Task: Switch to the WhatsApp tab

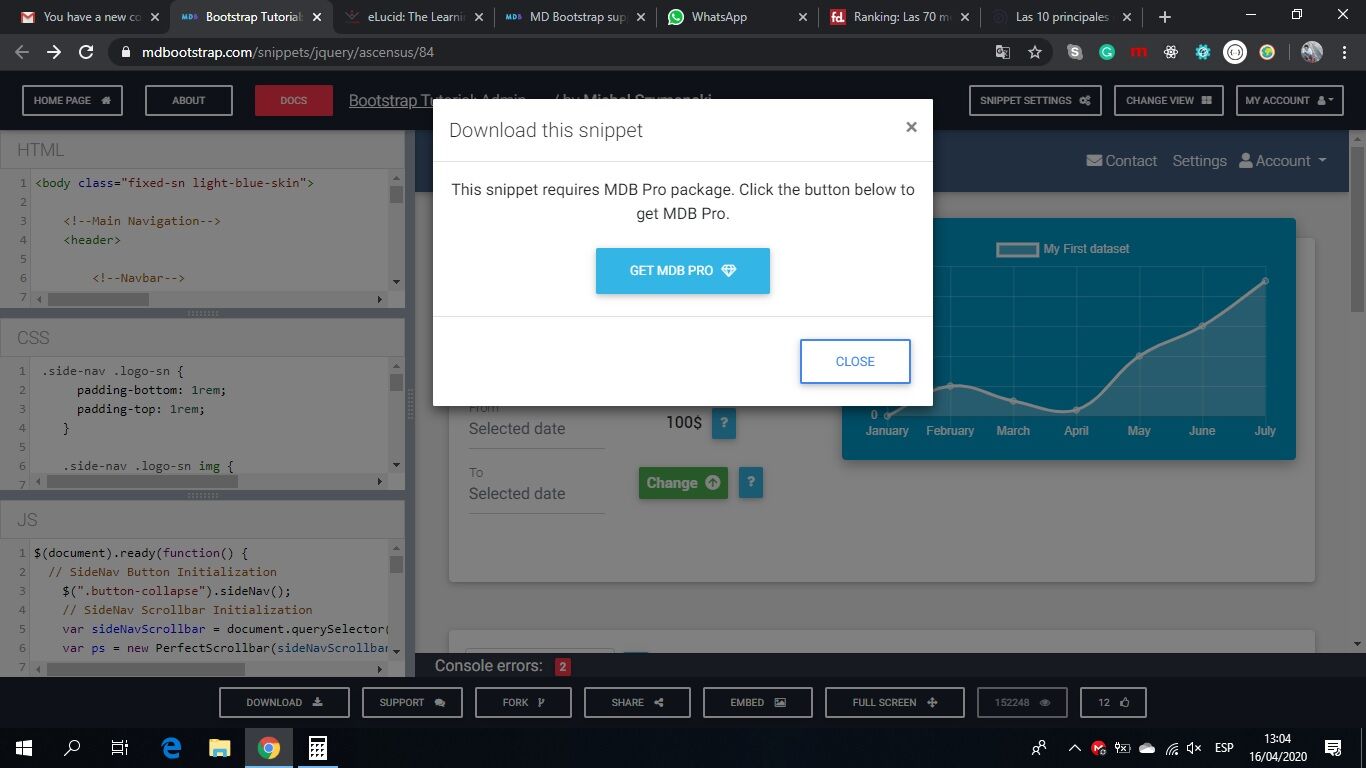Action: point(735,17)
